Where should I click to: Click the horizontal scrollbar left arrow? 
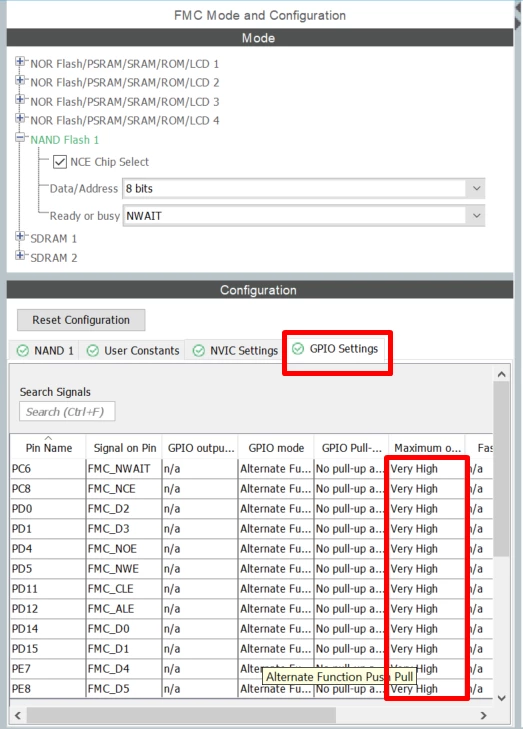[18, 716]
